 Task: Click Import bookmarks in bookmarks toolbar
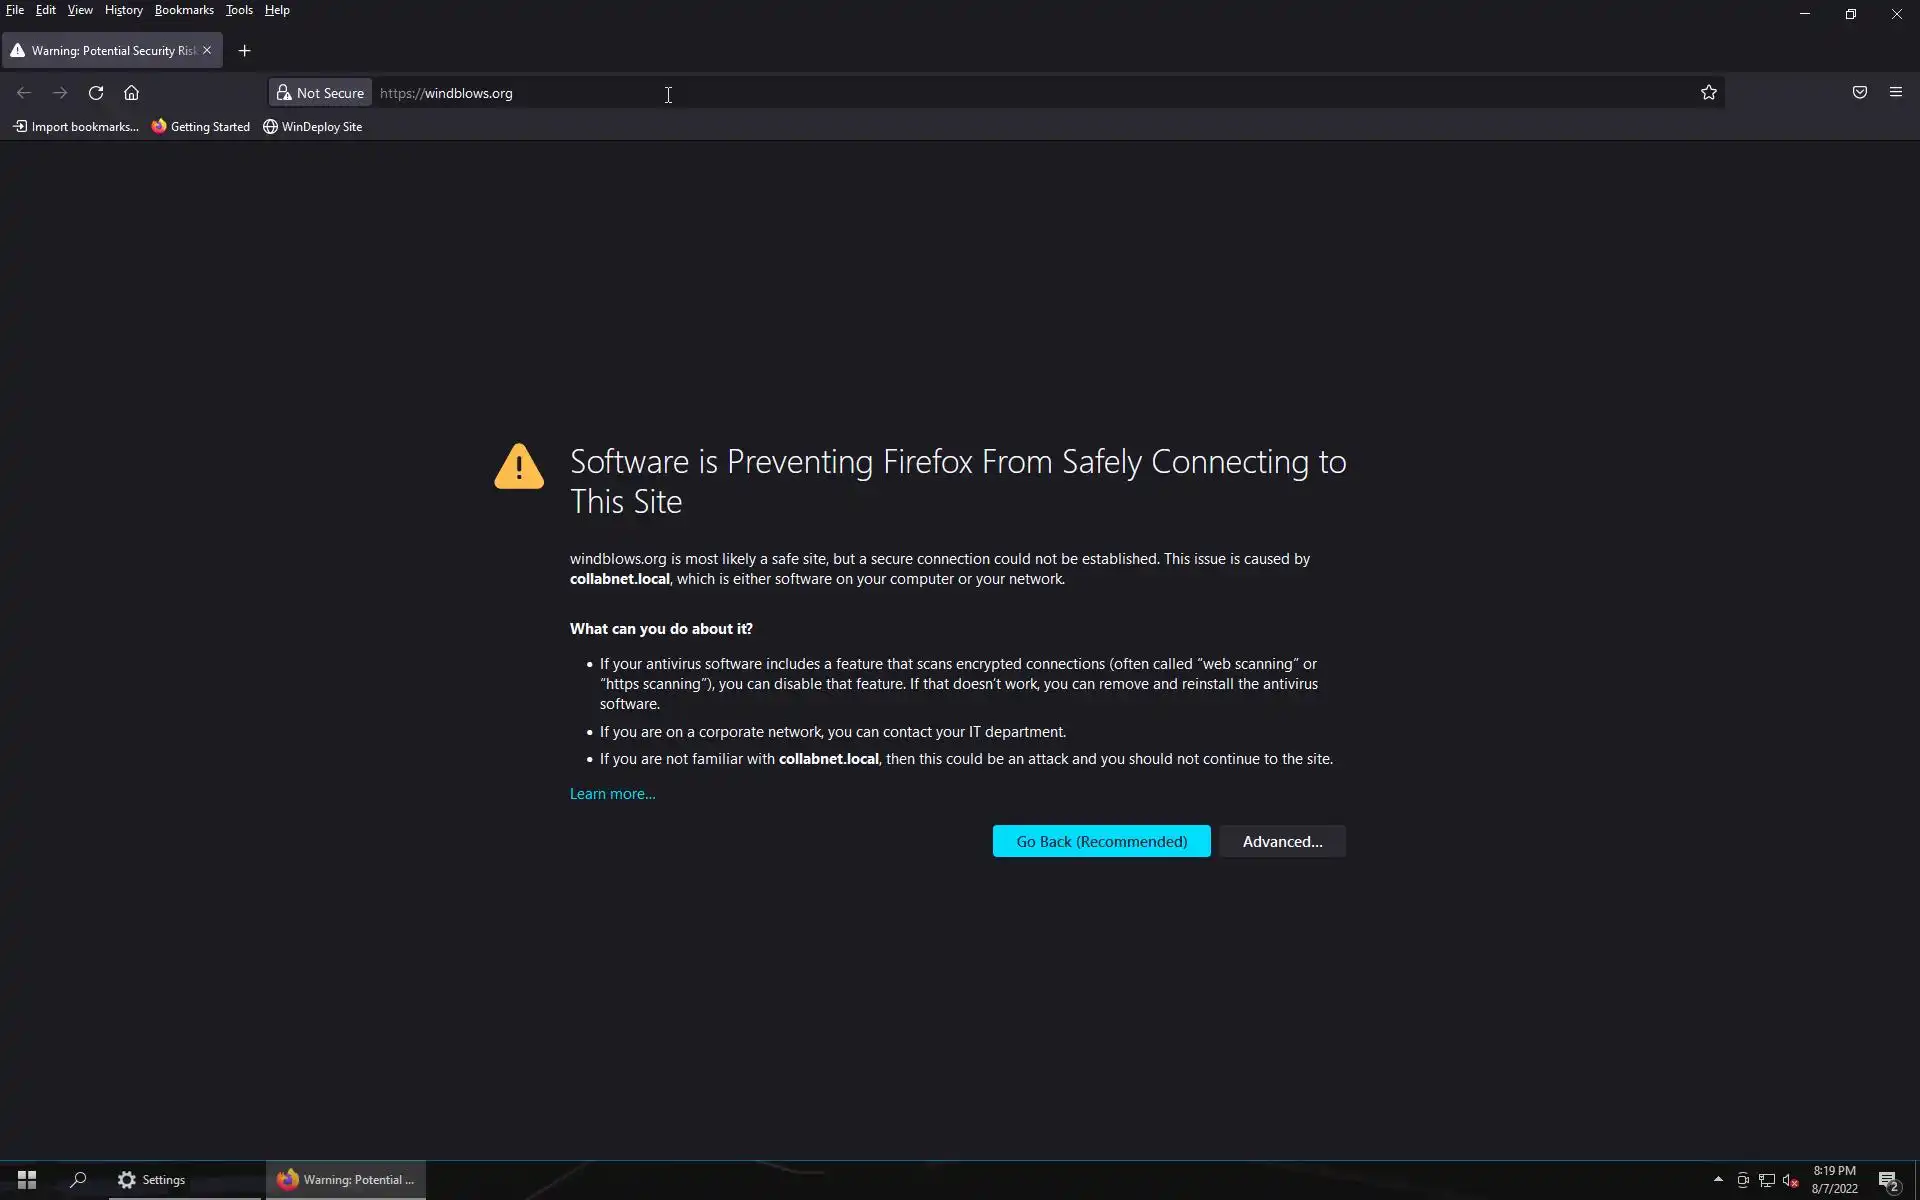point(76,127)
